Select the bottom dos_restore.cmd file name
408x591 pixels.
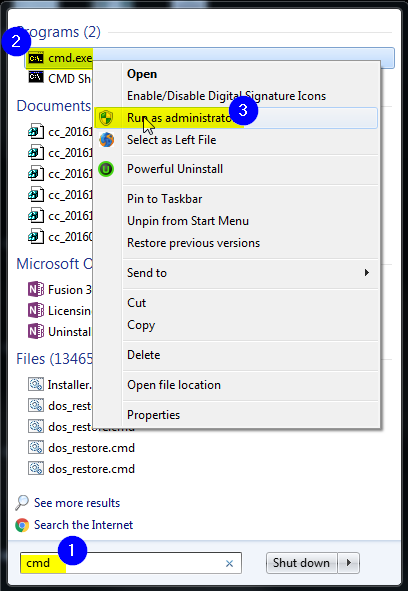92,469
